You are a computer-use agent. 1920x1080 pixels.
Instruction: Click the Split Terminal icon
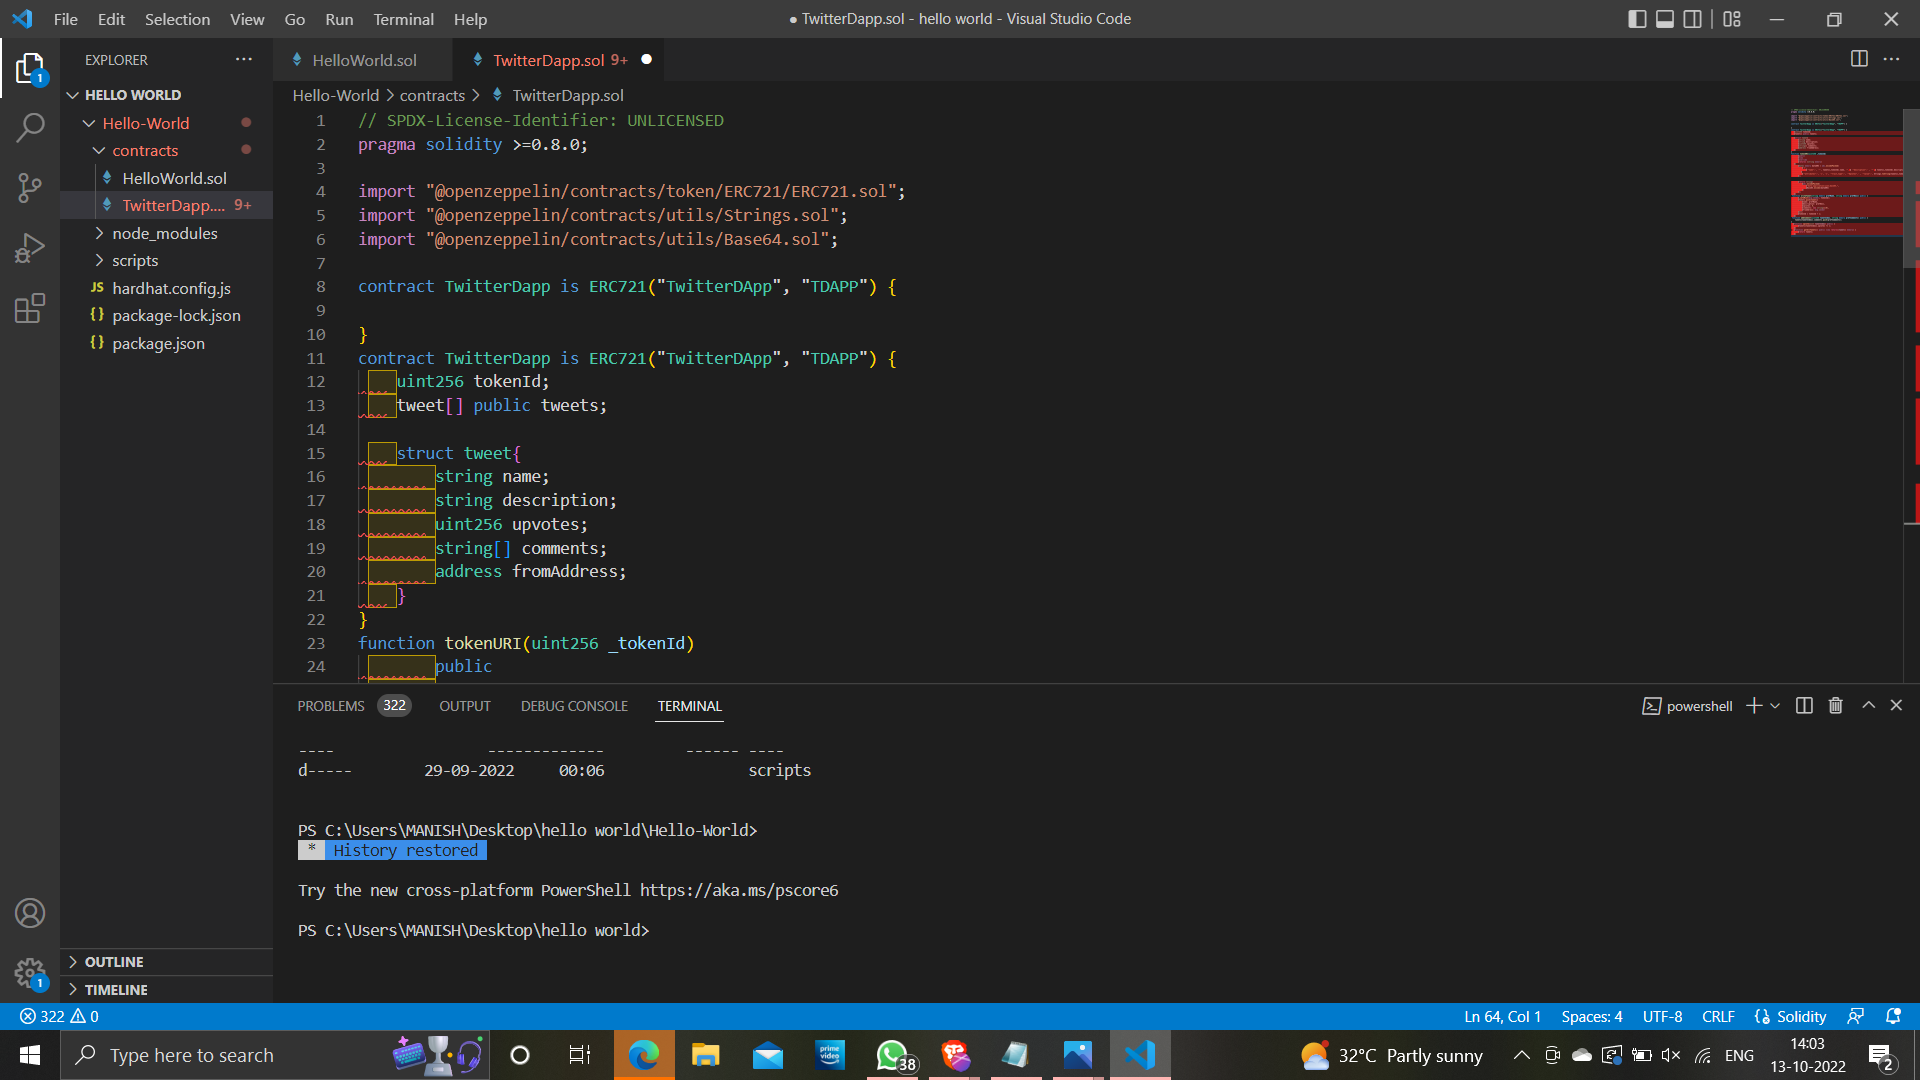click(x=1804, y=706)
